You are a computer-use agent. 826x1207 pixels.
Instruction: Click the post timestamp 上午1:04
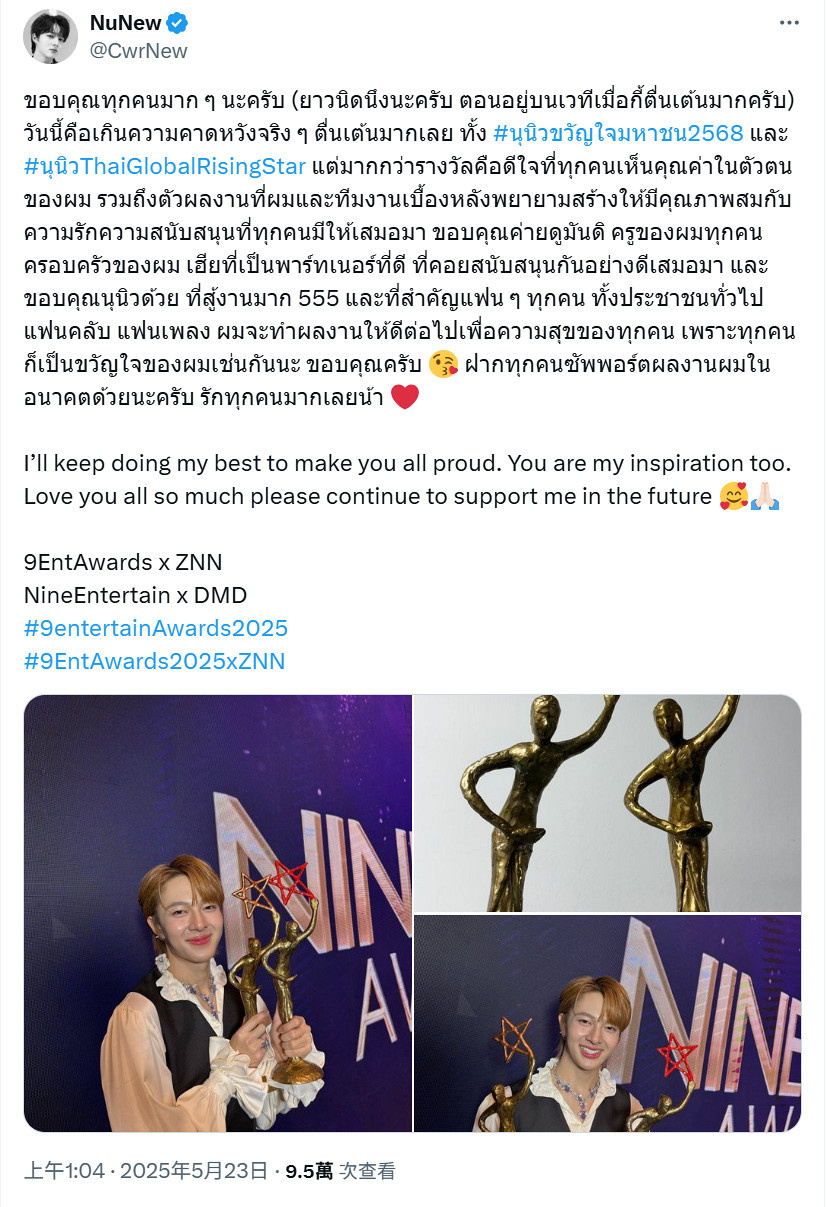[62, 1171]
